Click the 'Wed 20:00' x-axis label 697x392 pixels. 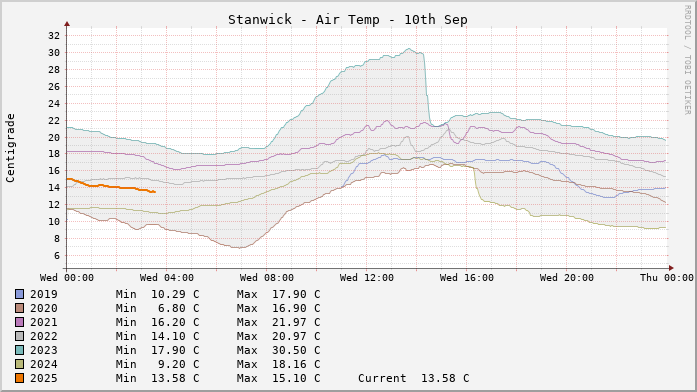(x=567, y=278)
